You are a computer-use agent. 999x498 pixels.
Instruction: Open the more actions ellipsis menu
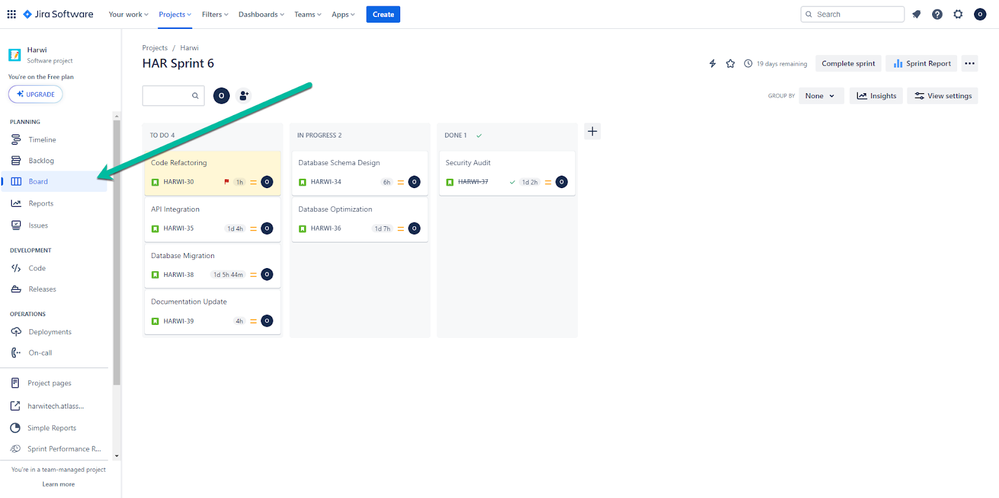pyautogui.click(x=969, y=64)
